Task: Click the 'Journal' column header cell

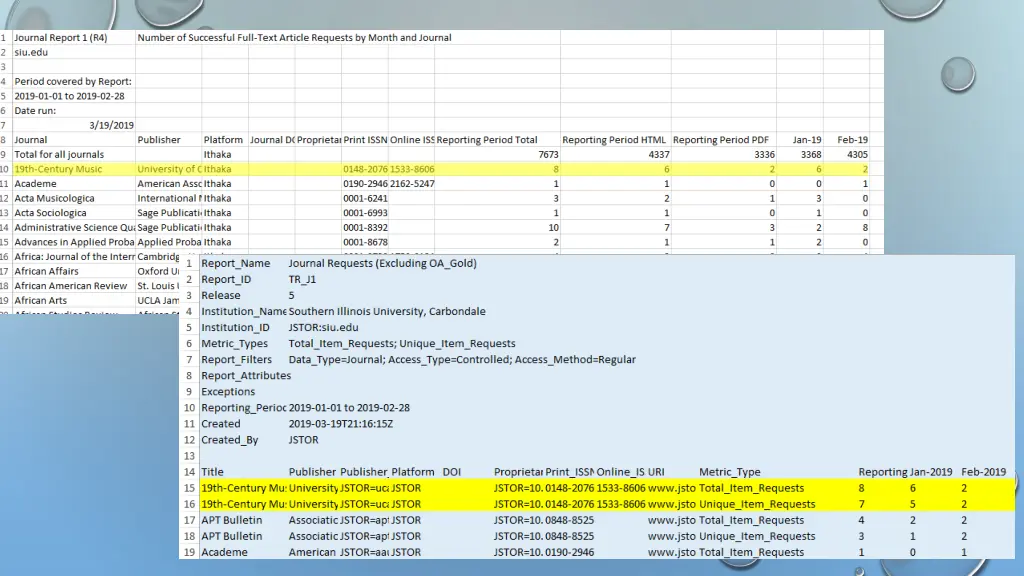Action: 31,140
